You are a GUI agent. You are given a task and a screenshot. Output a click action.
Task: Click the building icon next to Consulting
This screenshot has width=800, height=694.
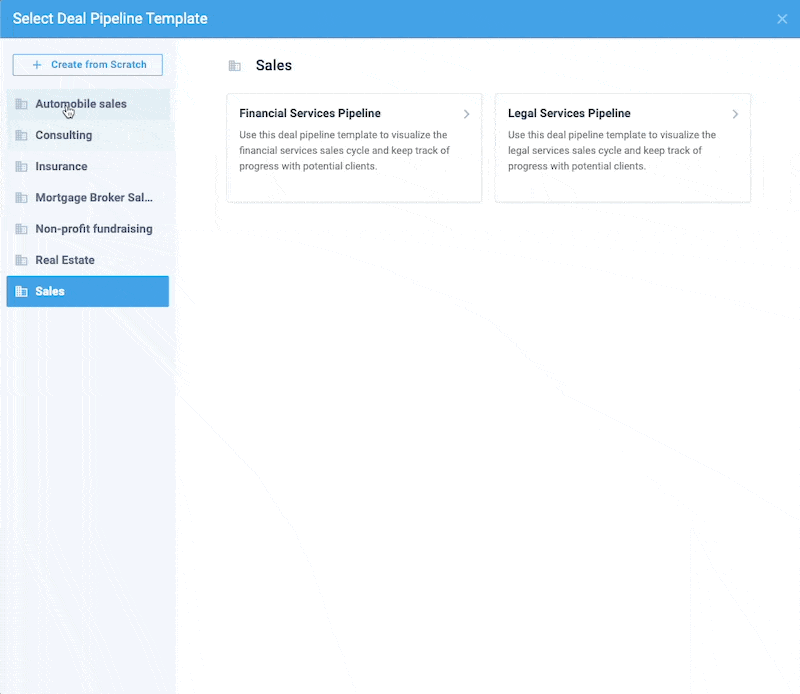22,135
